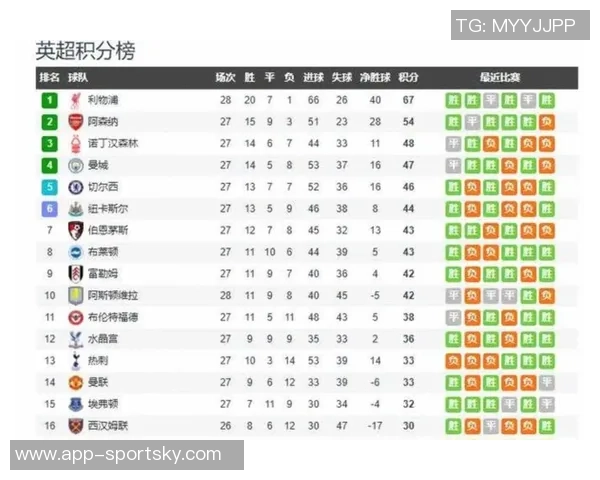The image size is (600, 480).
Task: Sort by the 积分 column header
Action: coord(408,77)
